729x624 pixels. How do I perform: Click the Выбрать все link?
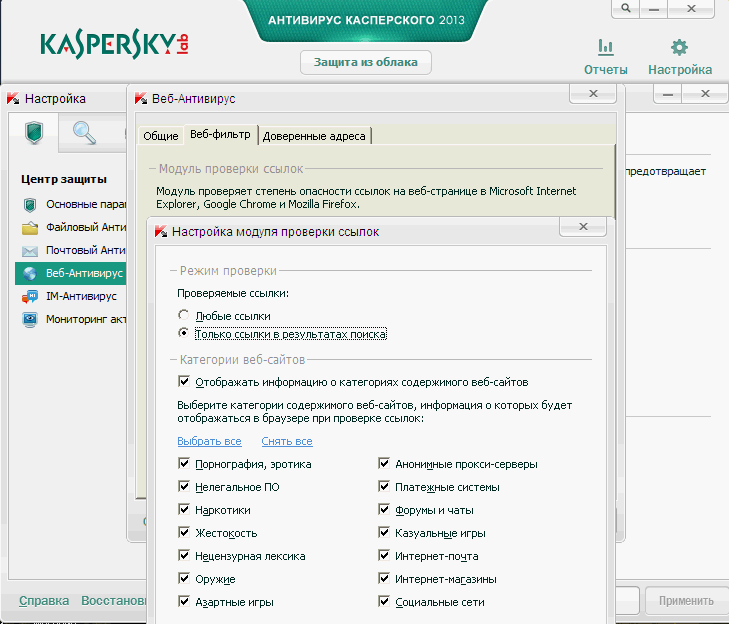coord(209,441)
